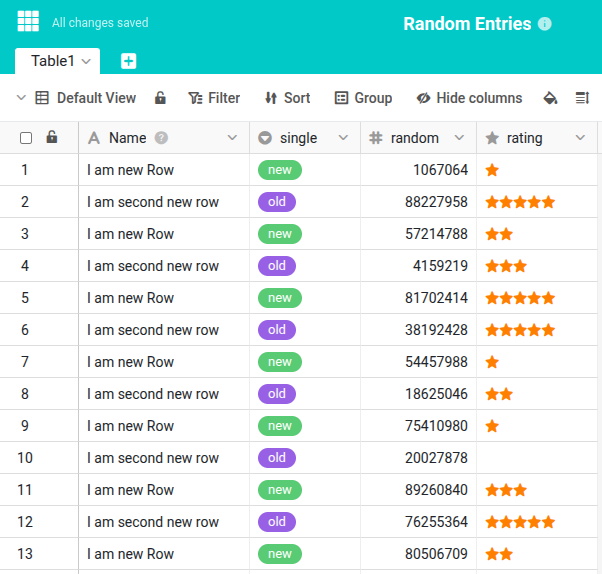This screenshot has height=574, width=602.
Task: Expand the views list chevron before Default View
Action: pyautogui.click(x=21, y=98)
